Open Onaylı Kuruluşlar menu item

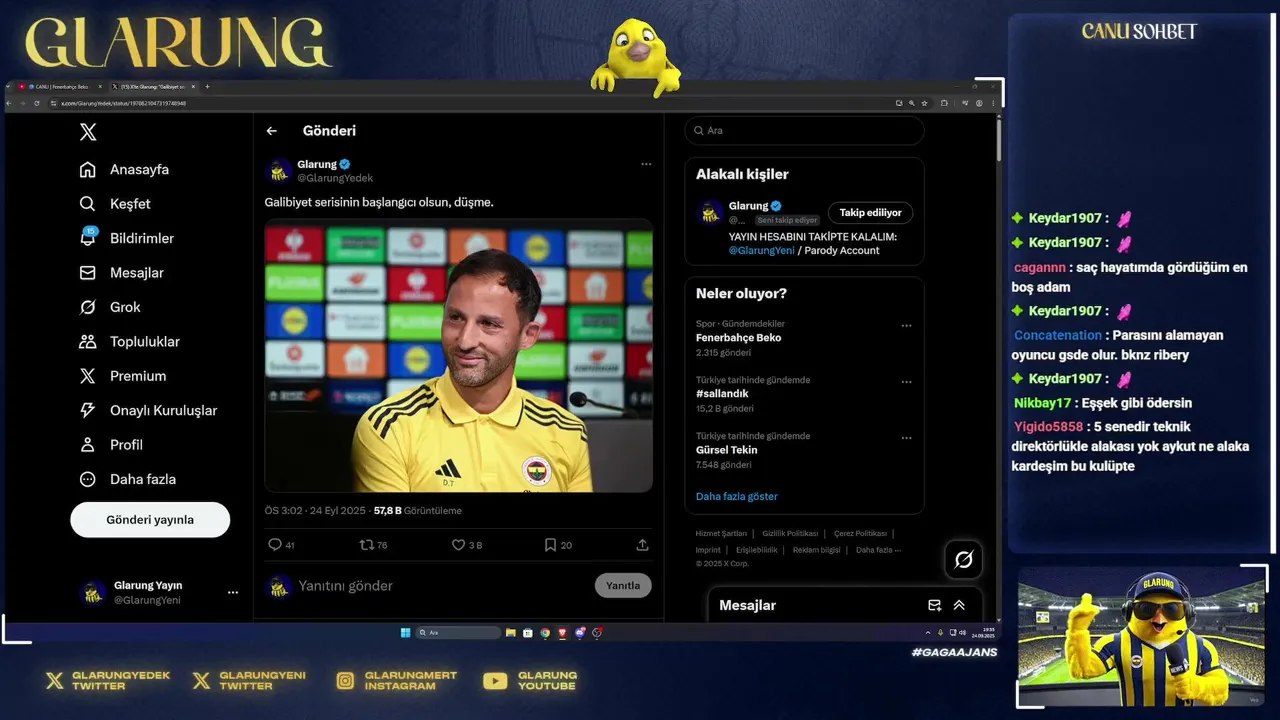tap(149, 411)
